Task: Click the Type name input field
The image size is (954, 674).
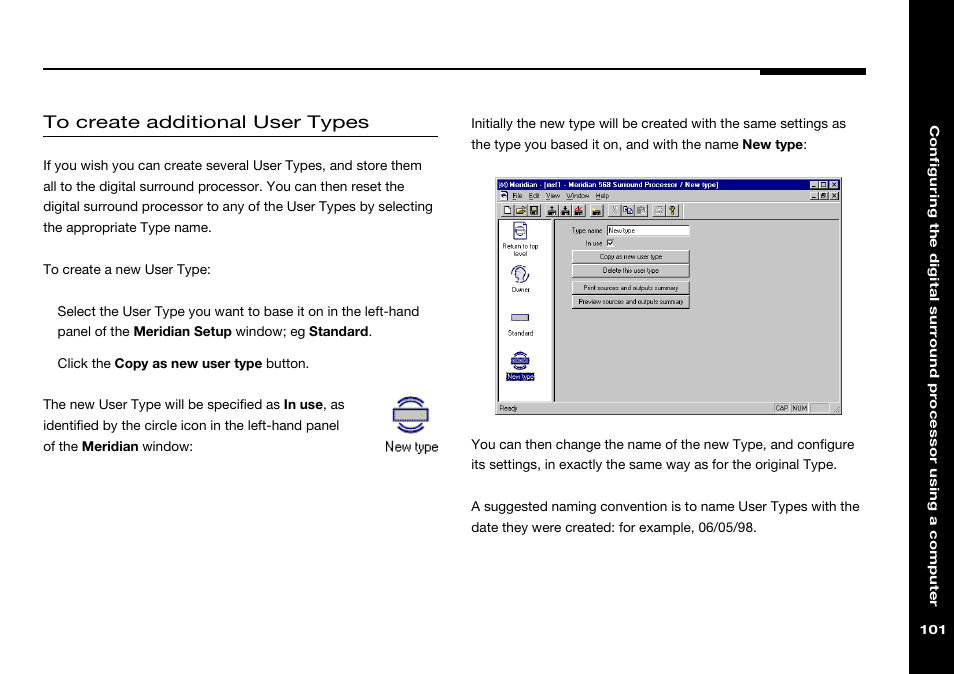Action: point(648,231)
